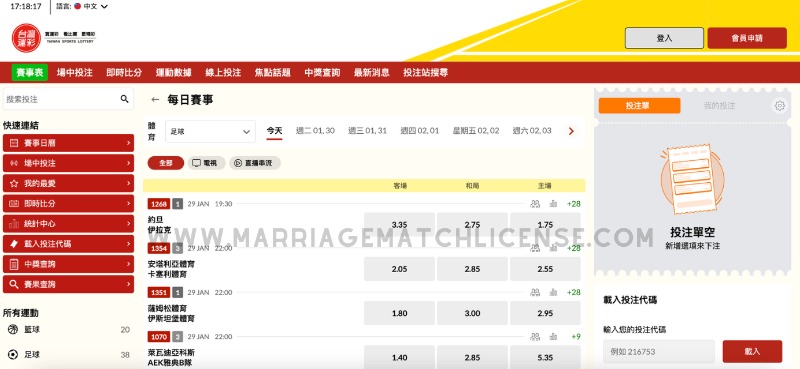Select odds 3.35 for 約旦
This screenshot has width=800, height=369.
[399, 225]
